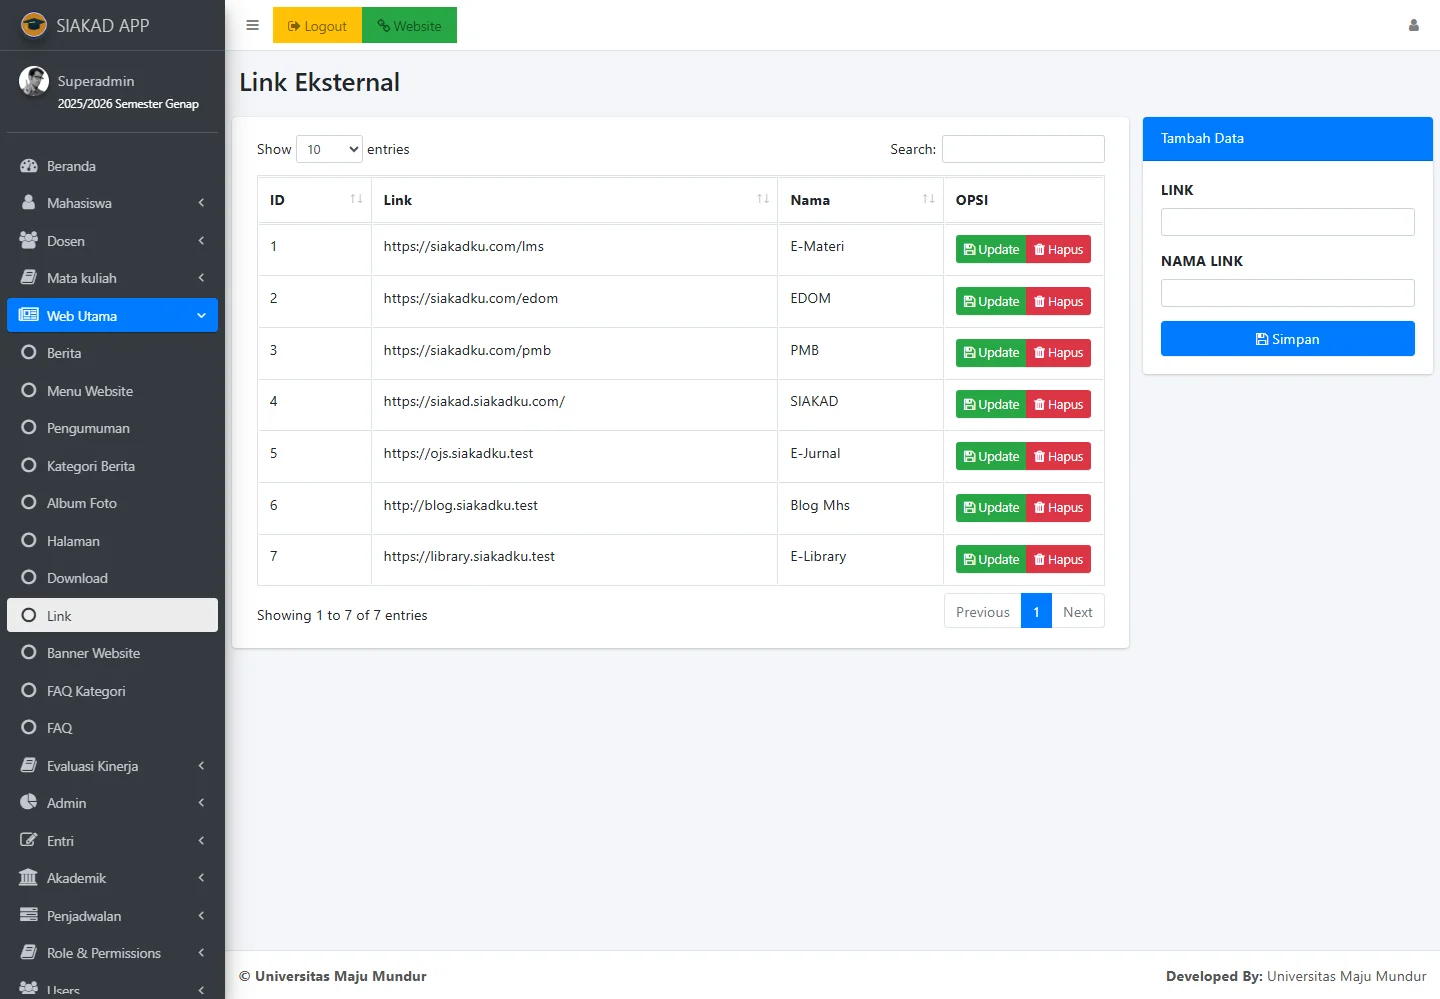Go to Pengumuman in sidebar
Image resolution: width=1440 pixels, height=999 pixels.
88,428
